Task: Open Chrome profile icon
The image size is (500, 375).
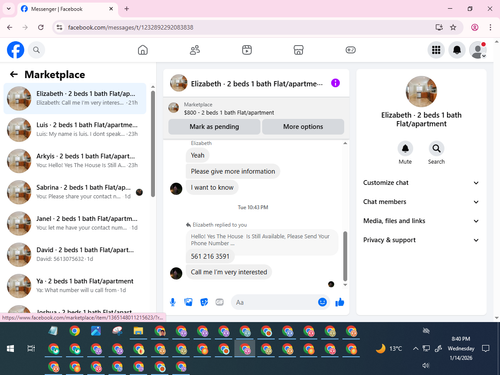Action: [x=475, y=27]
